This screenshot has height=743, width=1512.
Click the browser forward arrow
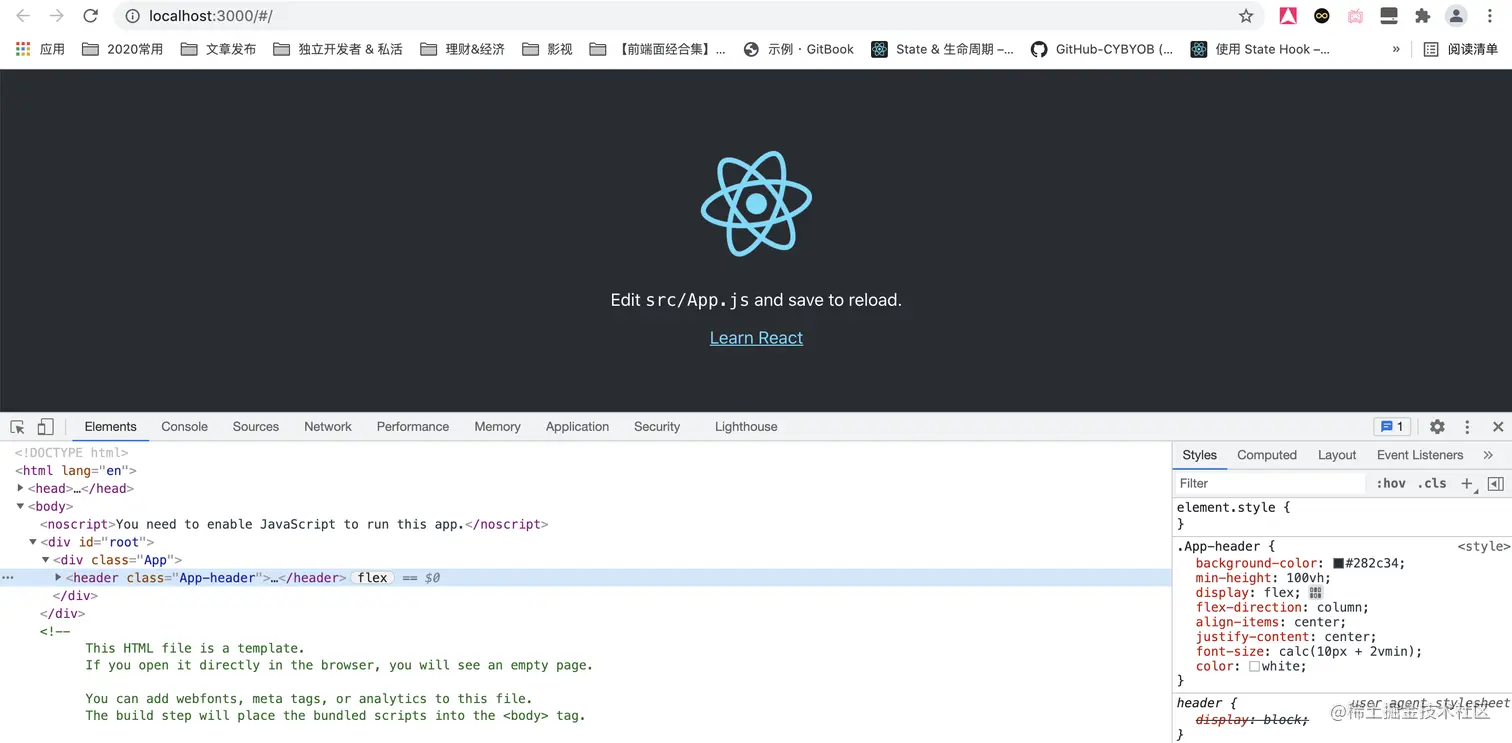(x=57, y=16)
